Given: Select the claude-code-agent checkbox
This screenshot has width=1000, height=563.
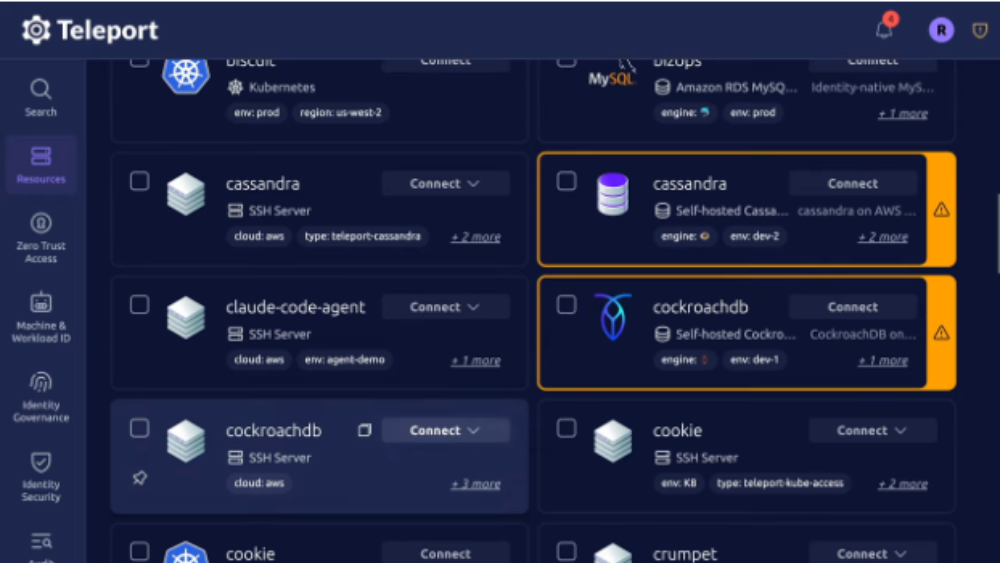Looking at the screenshot, I should pyautogui.click(x=139, y=305).
